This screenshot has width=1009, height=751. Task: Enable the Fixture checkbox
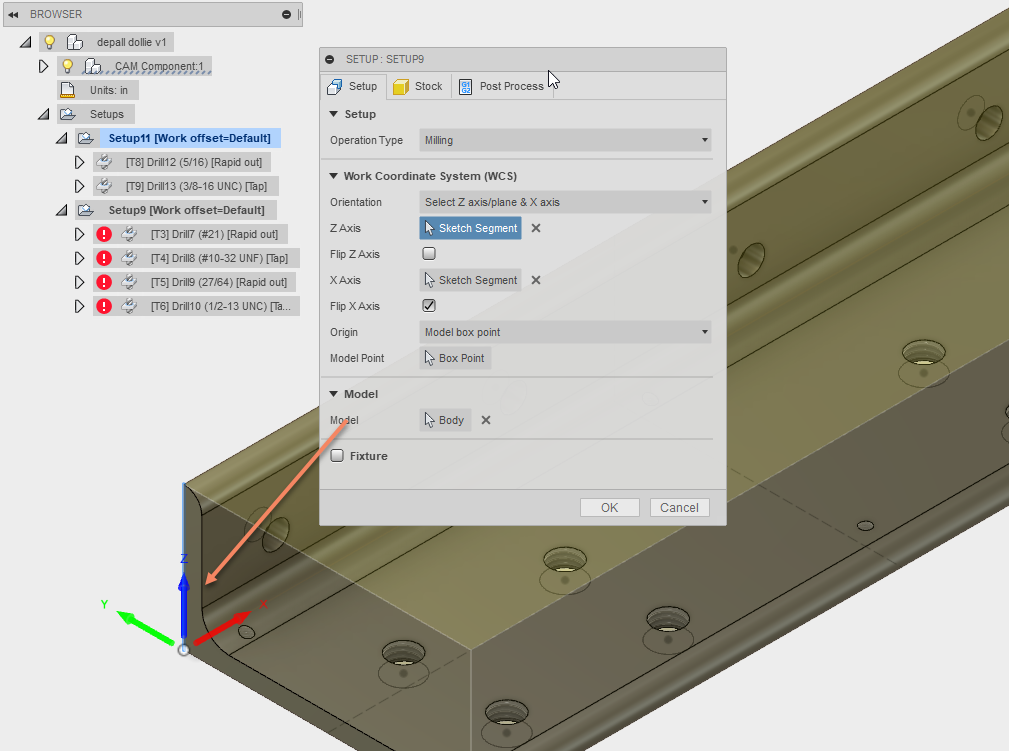(x=337, y=455)
